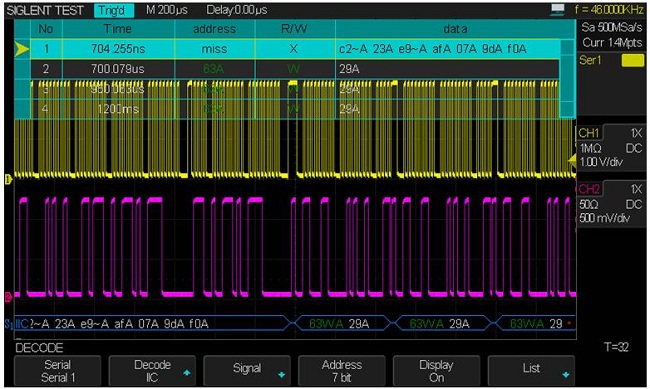Select the CH1 channel label
The height and width of the screenshot is (389, 650).
coord(588,133)
